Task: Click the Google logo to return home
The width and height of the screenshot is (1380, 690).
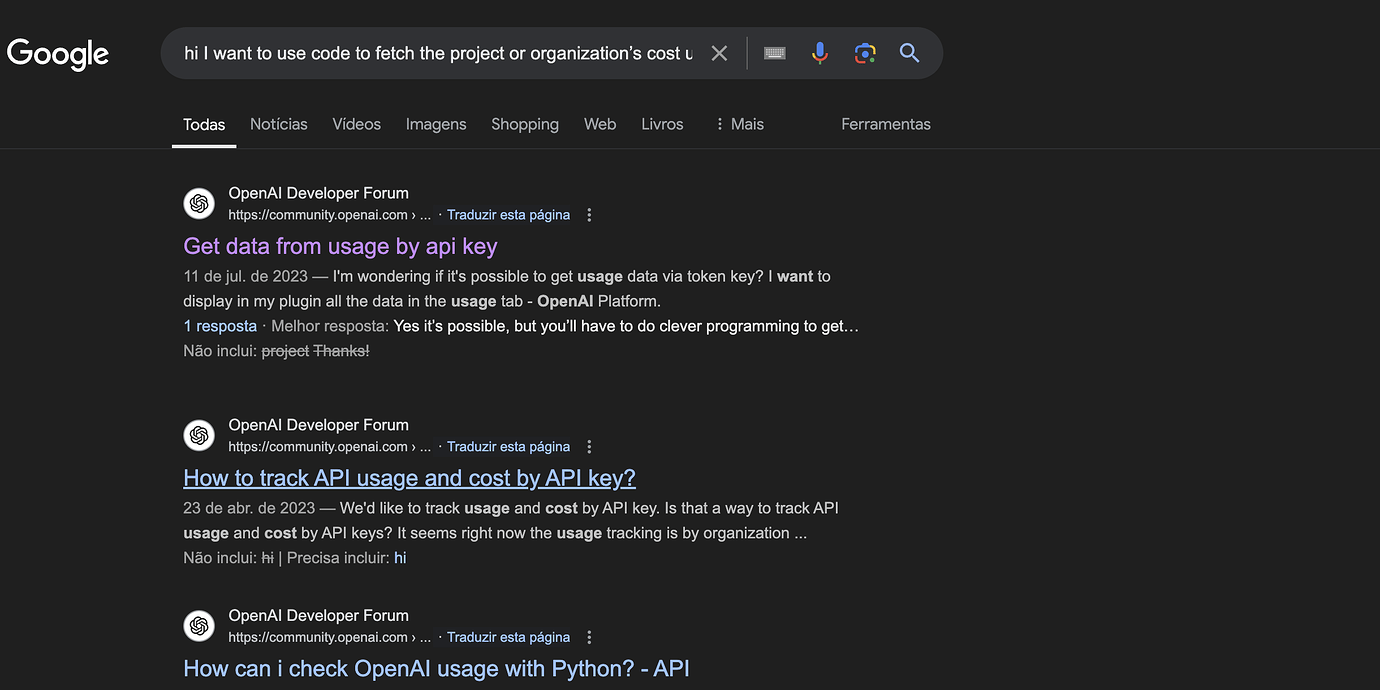Action: (x=57, y=52)
